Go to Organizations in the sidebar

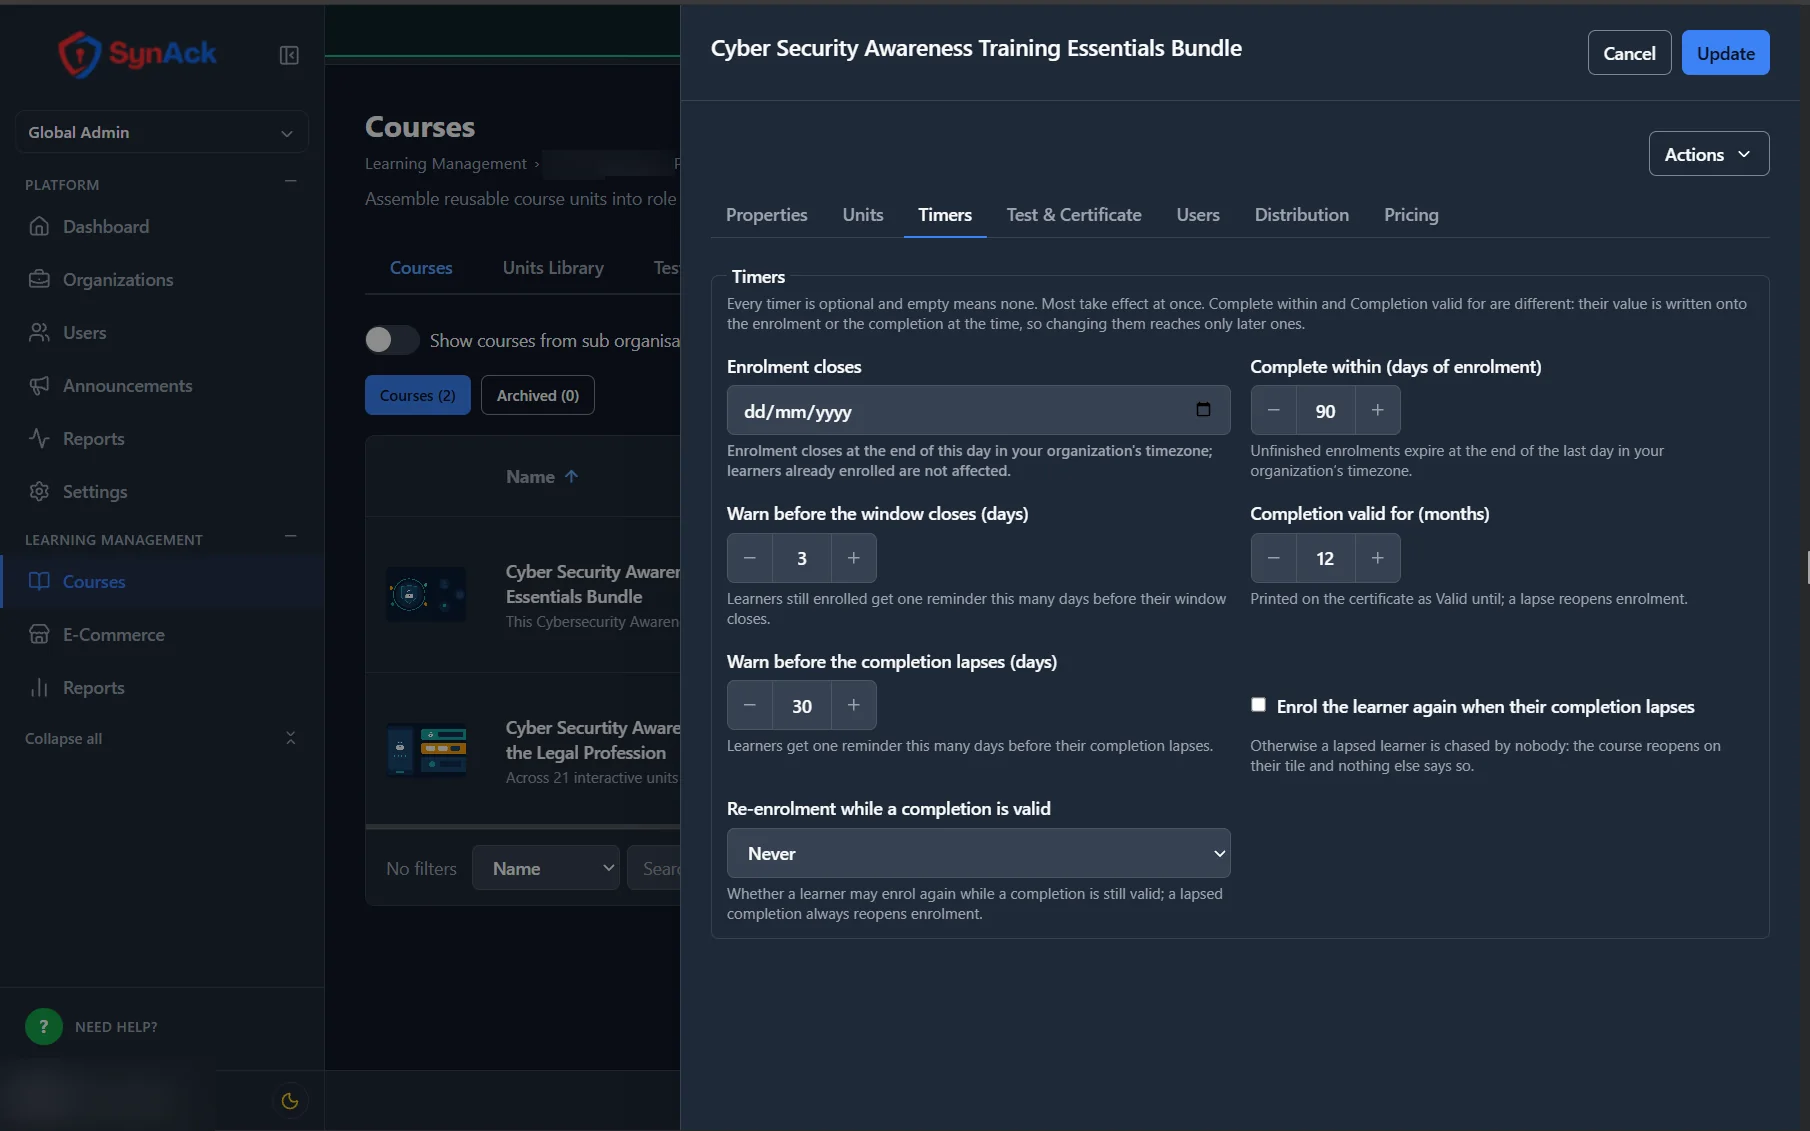tap(162, 280)
